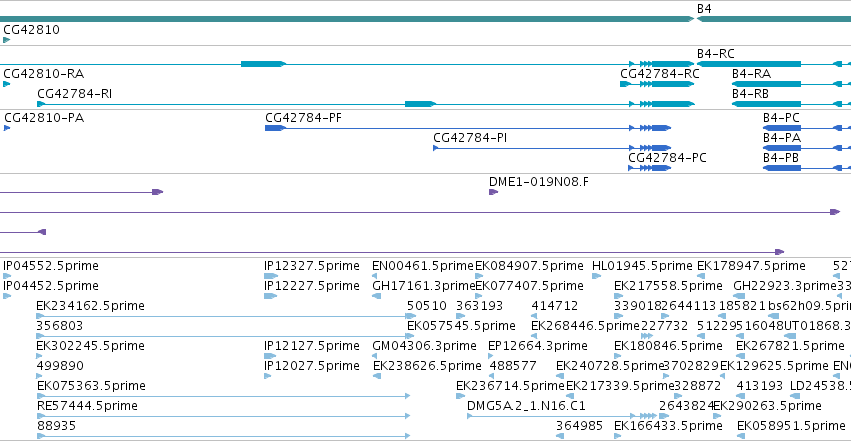Click the 50510 feature label

(427, 306)
